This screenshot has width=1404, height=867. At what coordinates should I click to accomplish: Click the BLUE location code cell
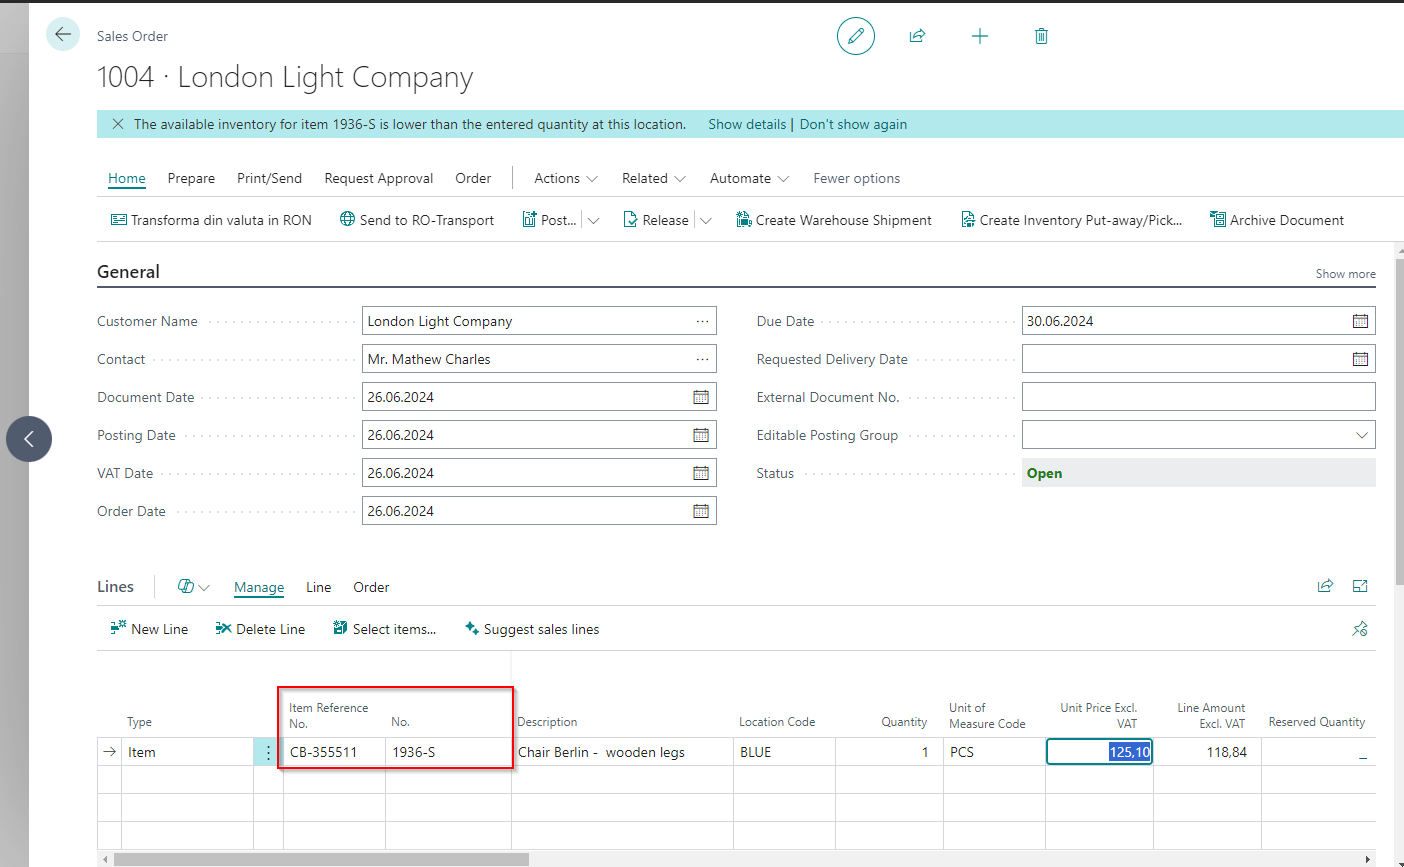click(784, 752)
